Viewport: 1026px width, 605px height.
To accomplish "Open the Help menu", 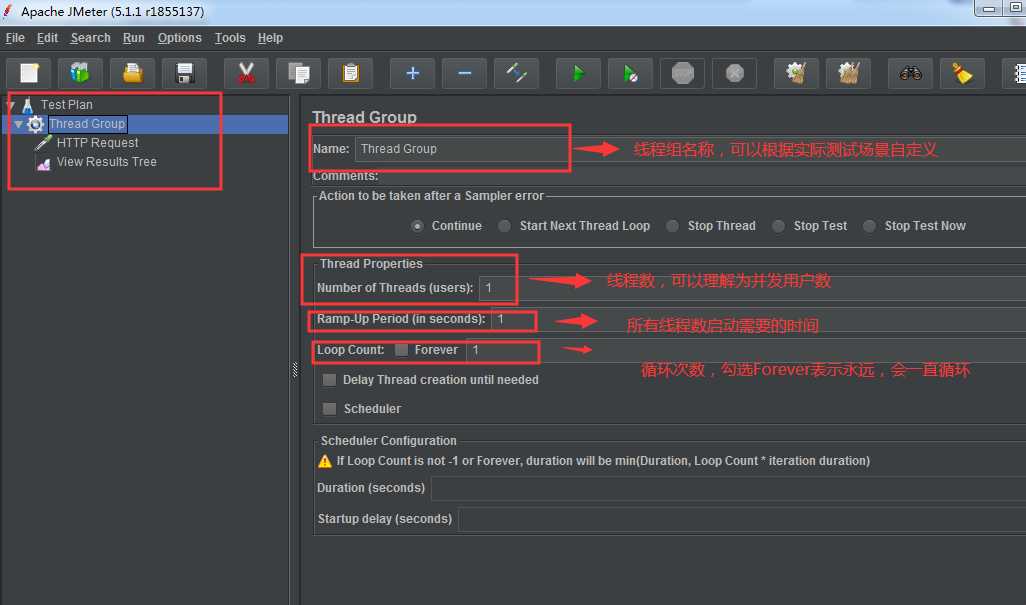I will [x=270, y=38].
